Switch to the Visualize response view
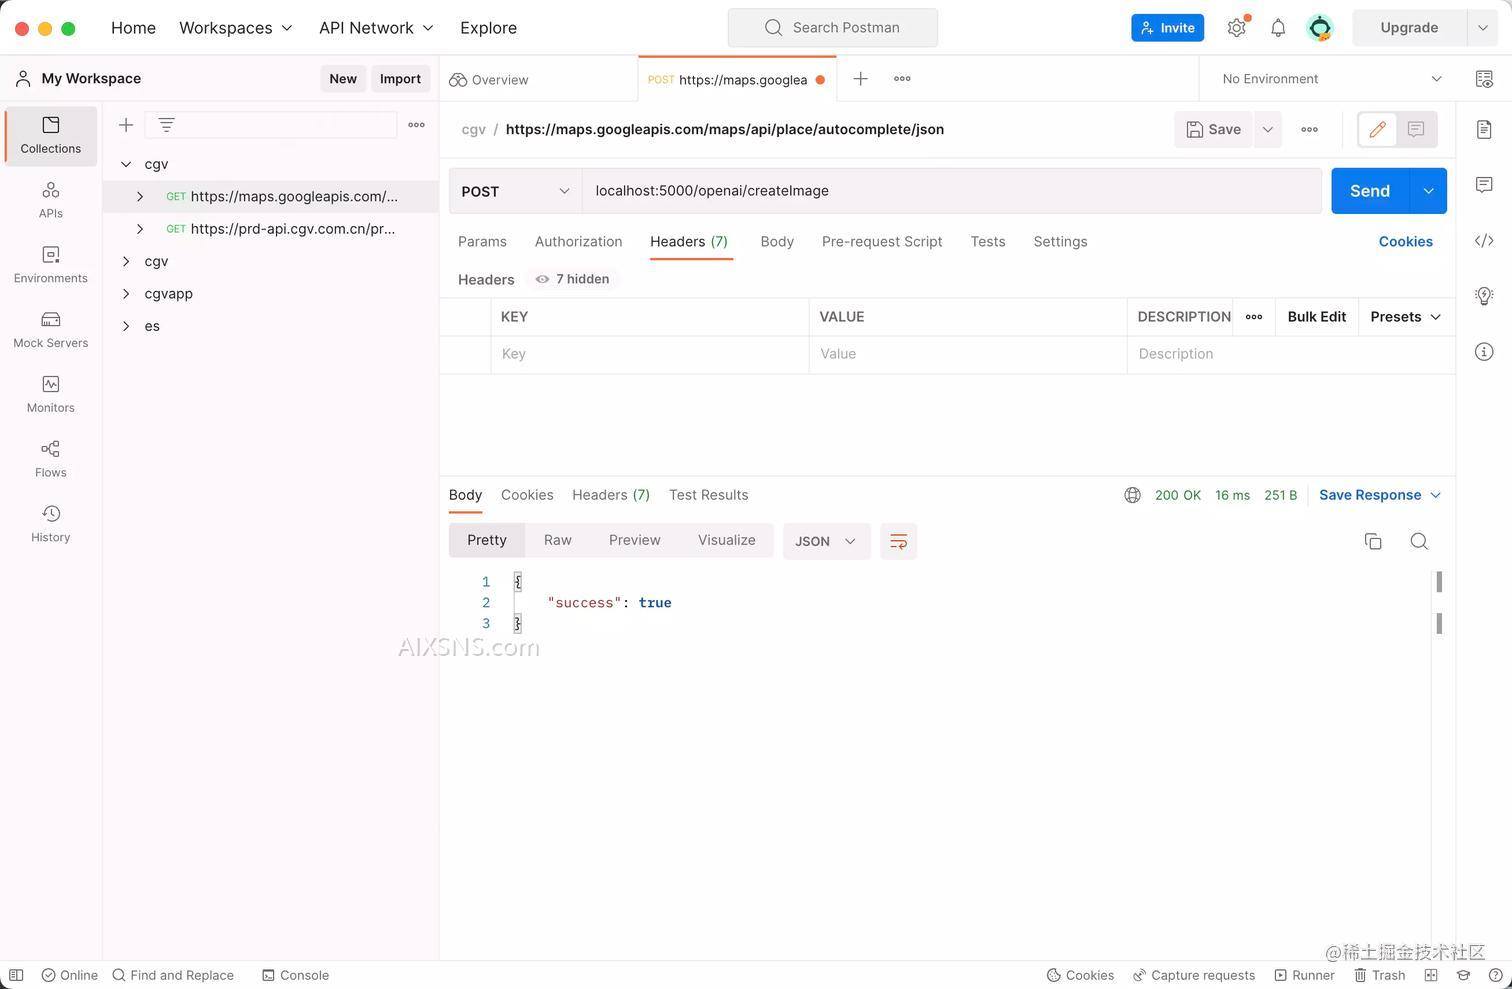Image resolution: width=1512 pixels, height=989 pixels. (726, 540)
